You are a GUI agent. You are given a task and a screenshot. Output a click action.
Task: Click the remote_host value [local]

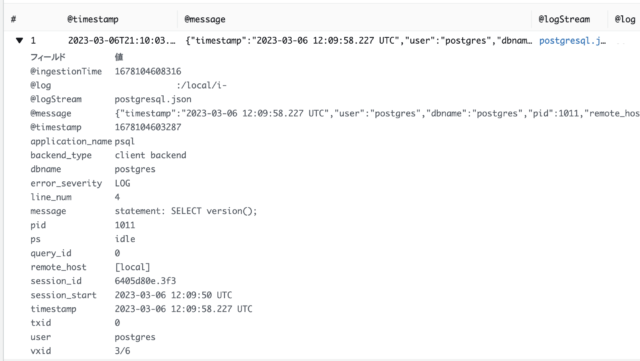pos(132,267)
